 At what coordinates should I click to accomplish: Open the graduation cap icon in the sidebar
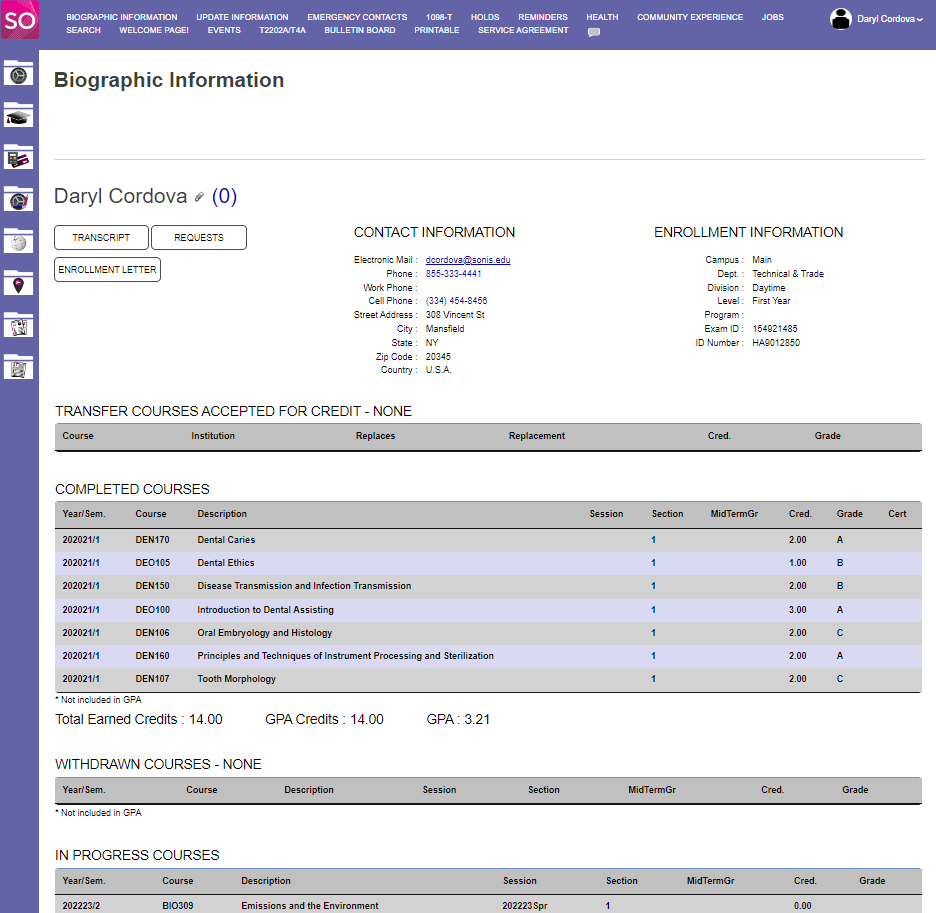tap(18, 116)
